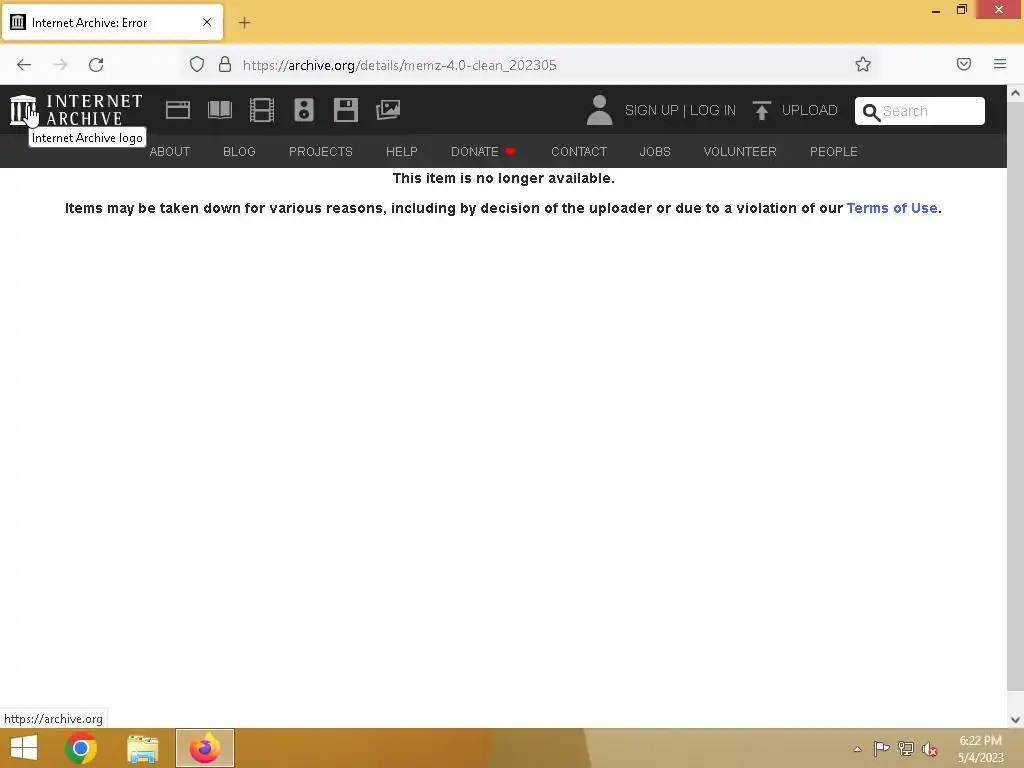The width and height of the screenshot is (1024, 768).
Task: Minimize the Firefox window
Action: click(x=936, y=11)
